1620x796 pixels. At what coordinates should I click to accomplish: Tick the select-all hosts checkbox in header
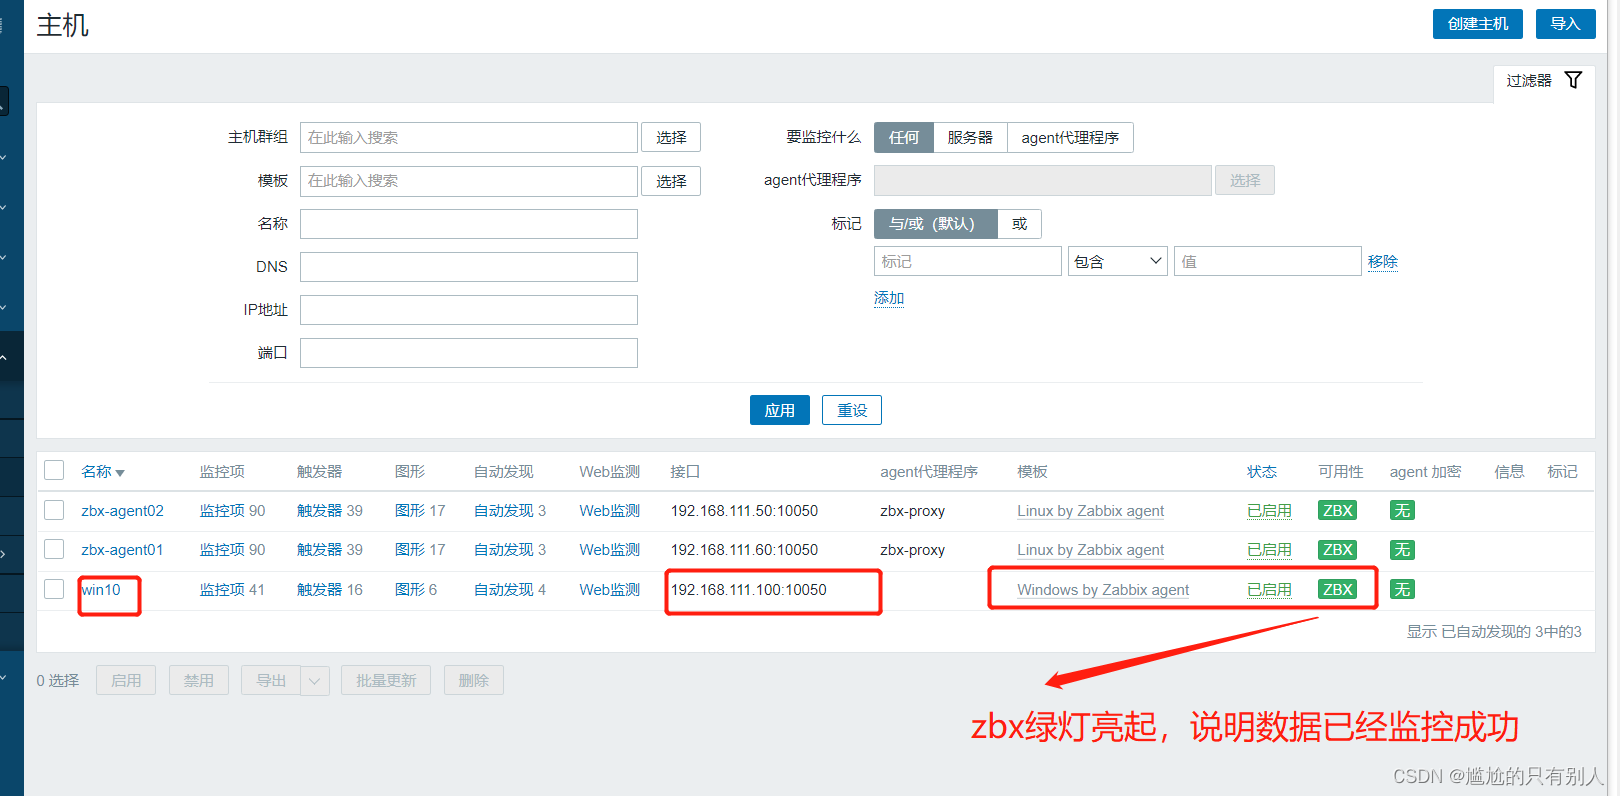[54, 470]
